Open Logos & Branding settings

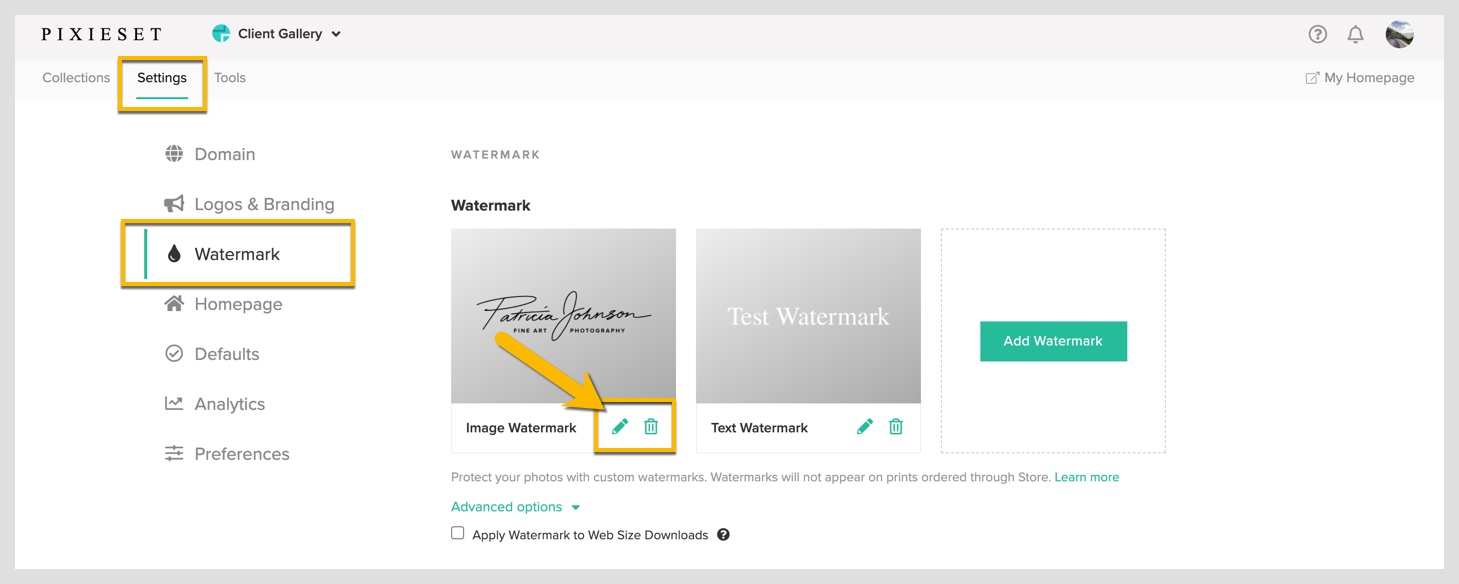pos(250,204)
